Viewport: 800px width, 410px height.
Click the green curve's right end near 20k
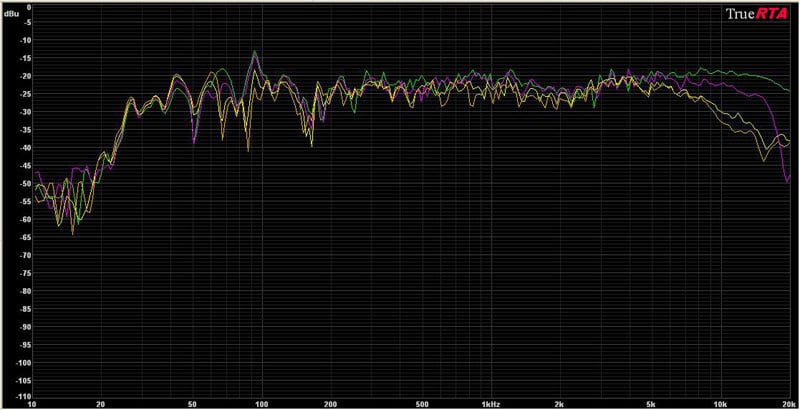787,90
